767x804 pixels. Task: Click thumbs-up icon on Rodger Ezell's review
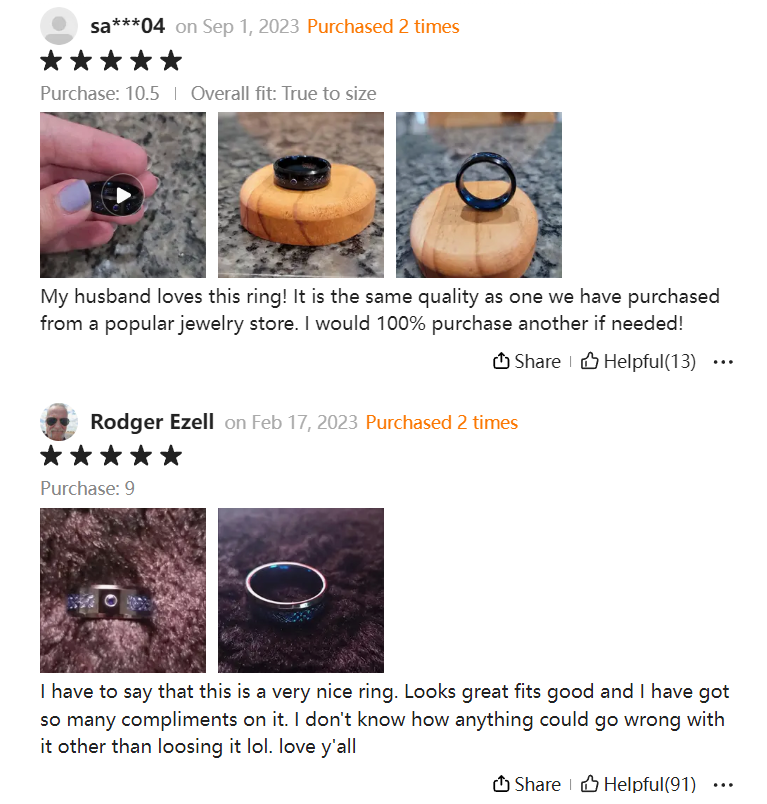click(x=589, y=783)
